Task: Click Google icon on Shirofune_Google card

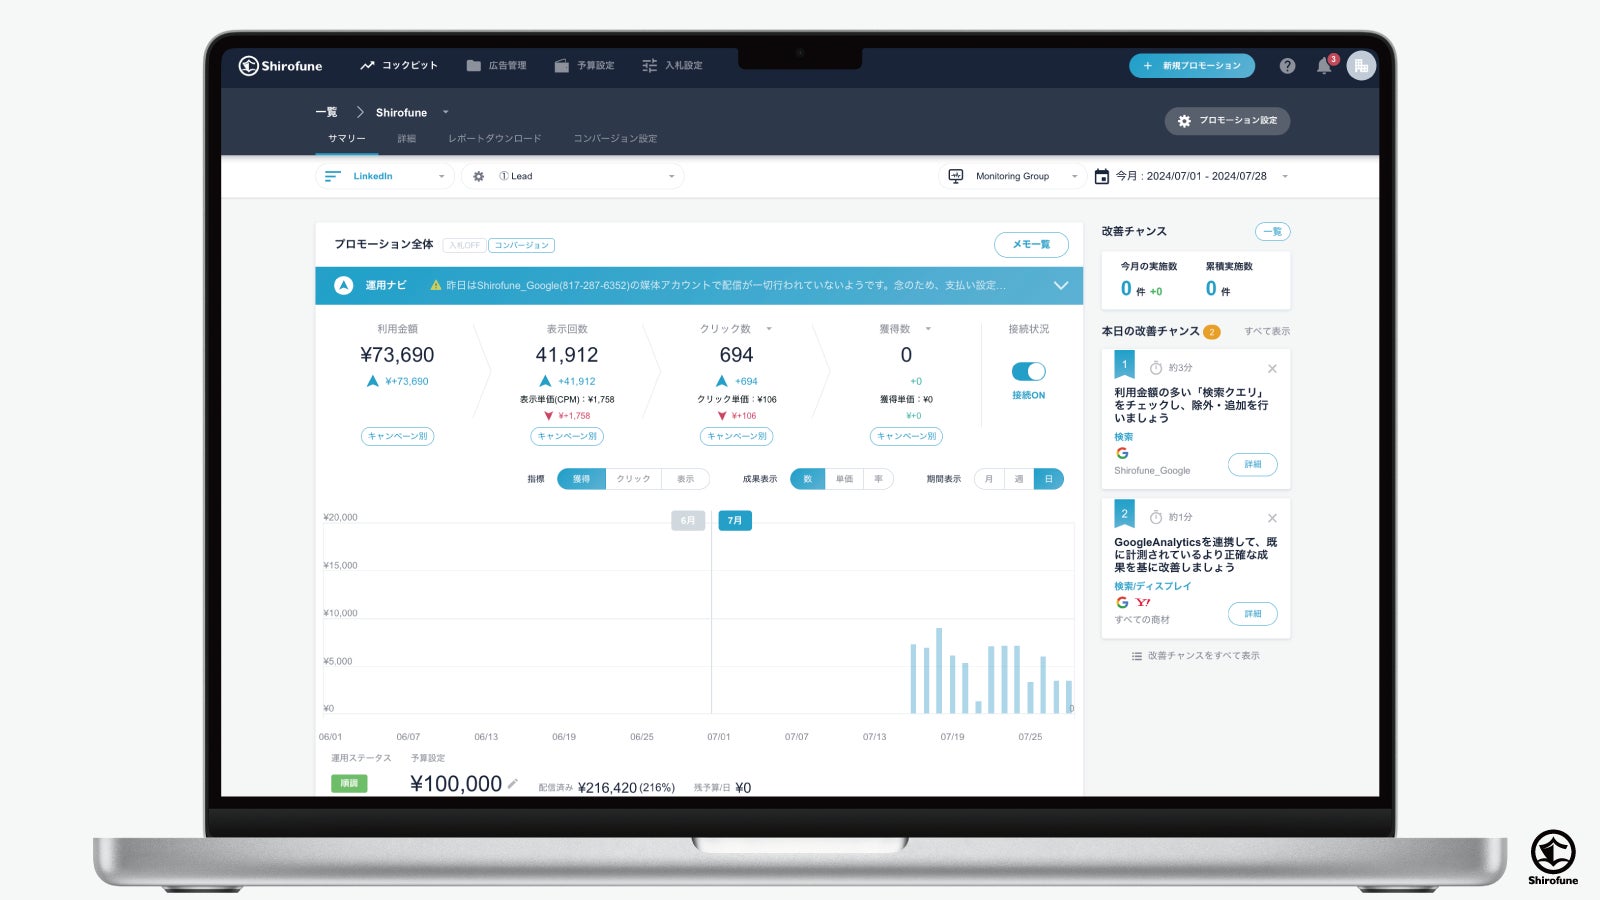Action: pyautogui.click(x=1122, y=453)
